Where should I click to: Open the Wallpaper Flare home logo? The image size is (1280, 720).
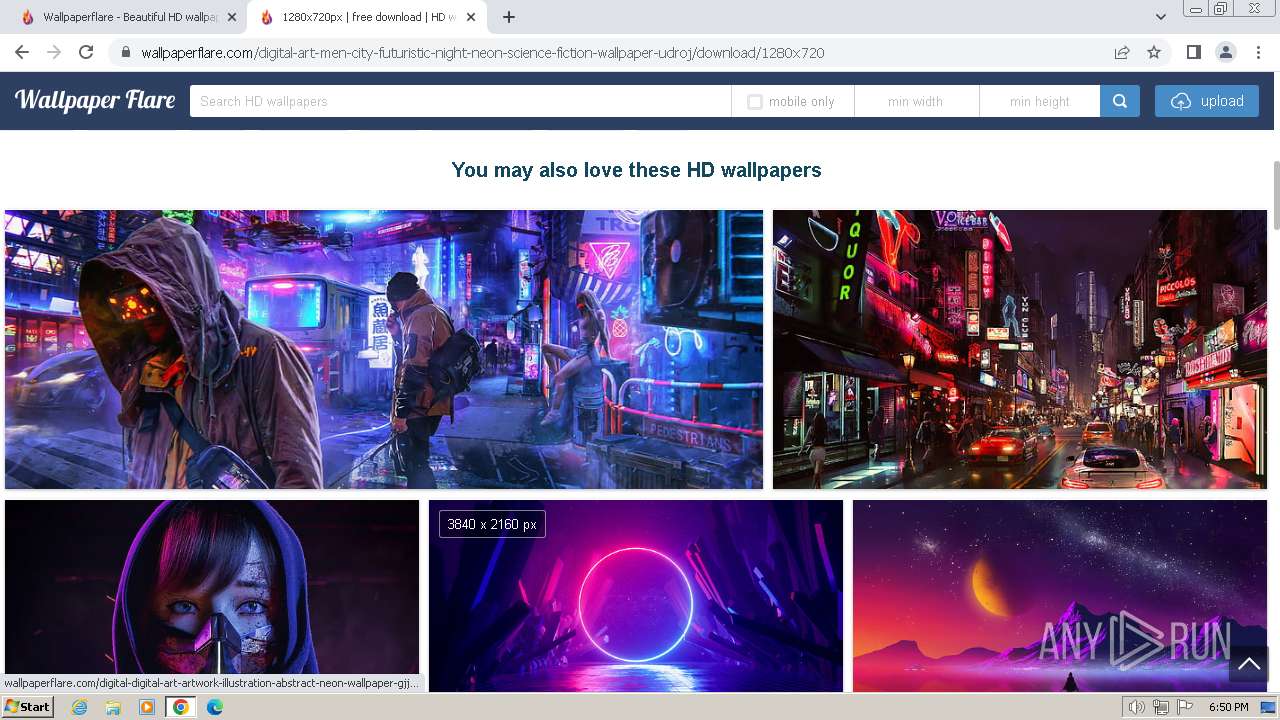point(95,100)
